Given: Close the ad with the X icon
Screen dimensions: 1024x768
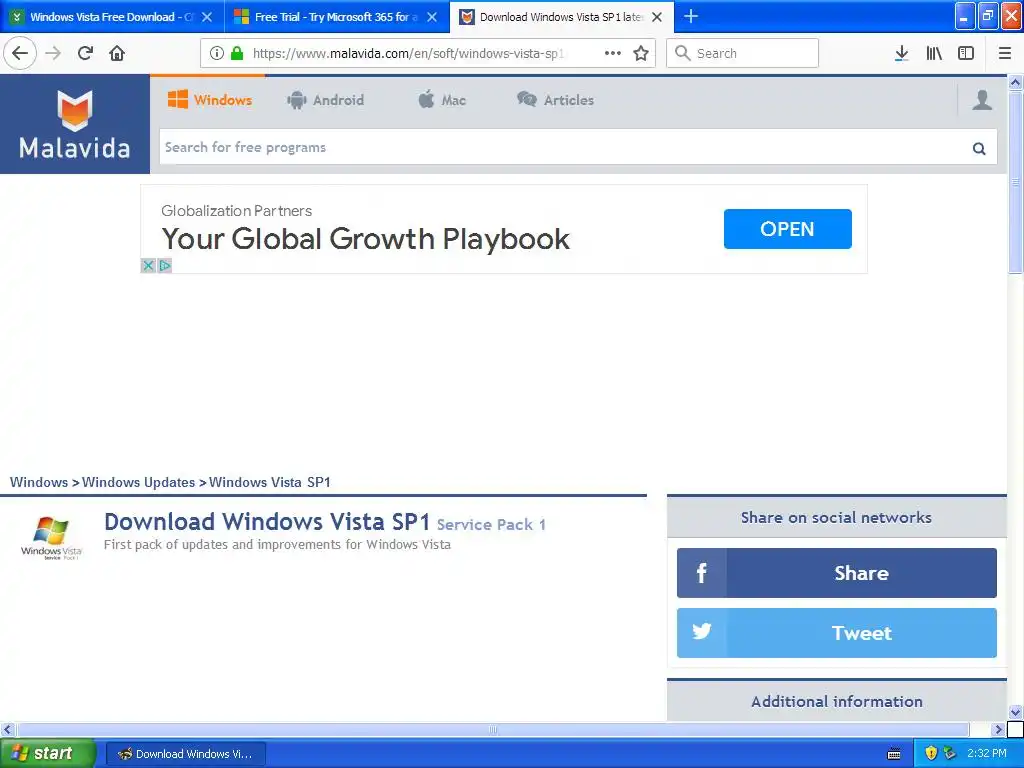Looking at the screenshot, I should coord(148,265).
